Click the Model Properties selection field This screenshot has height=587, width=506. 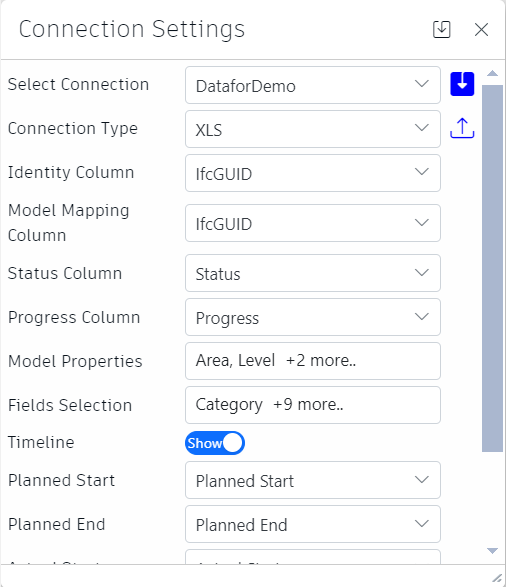tap(313, 361)
